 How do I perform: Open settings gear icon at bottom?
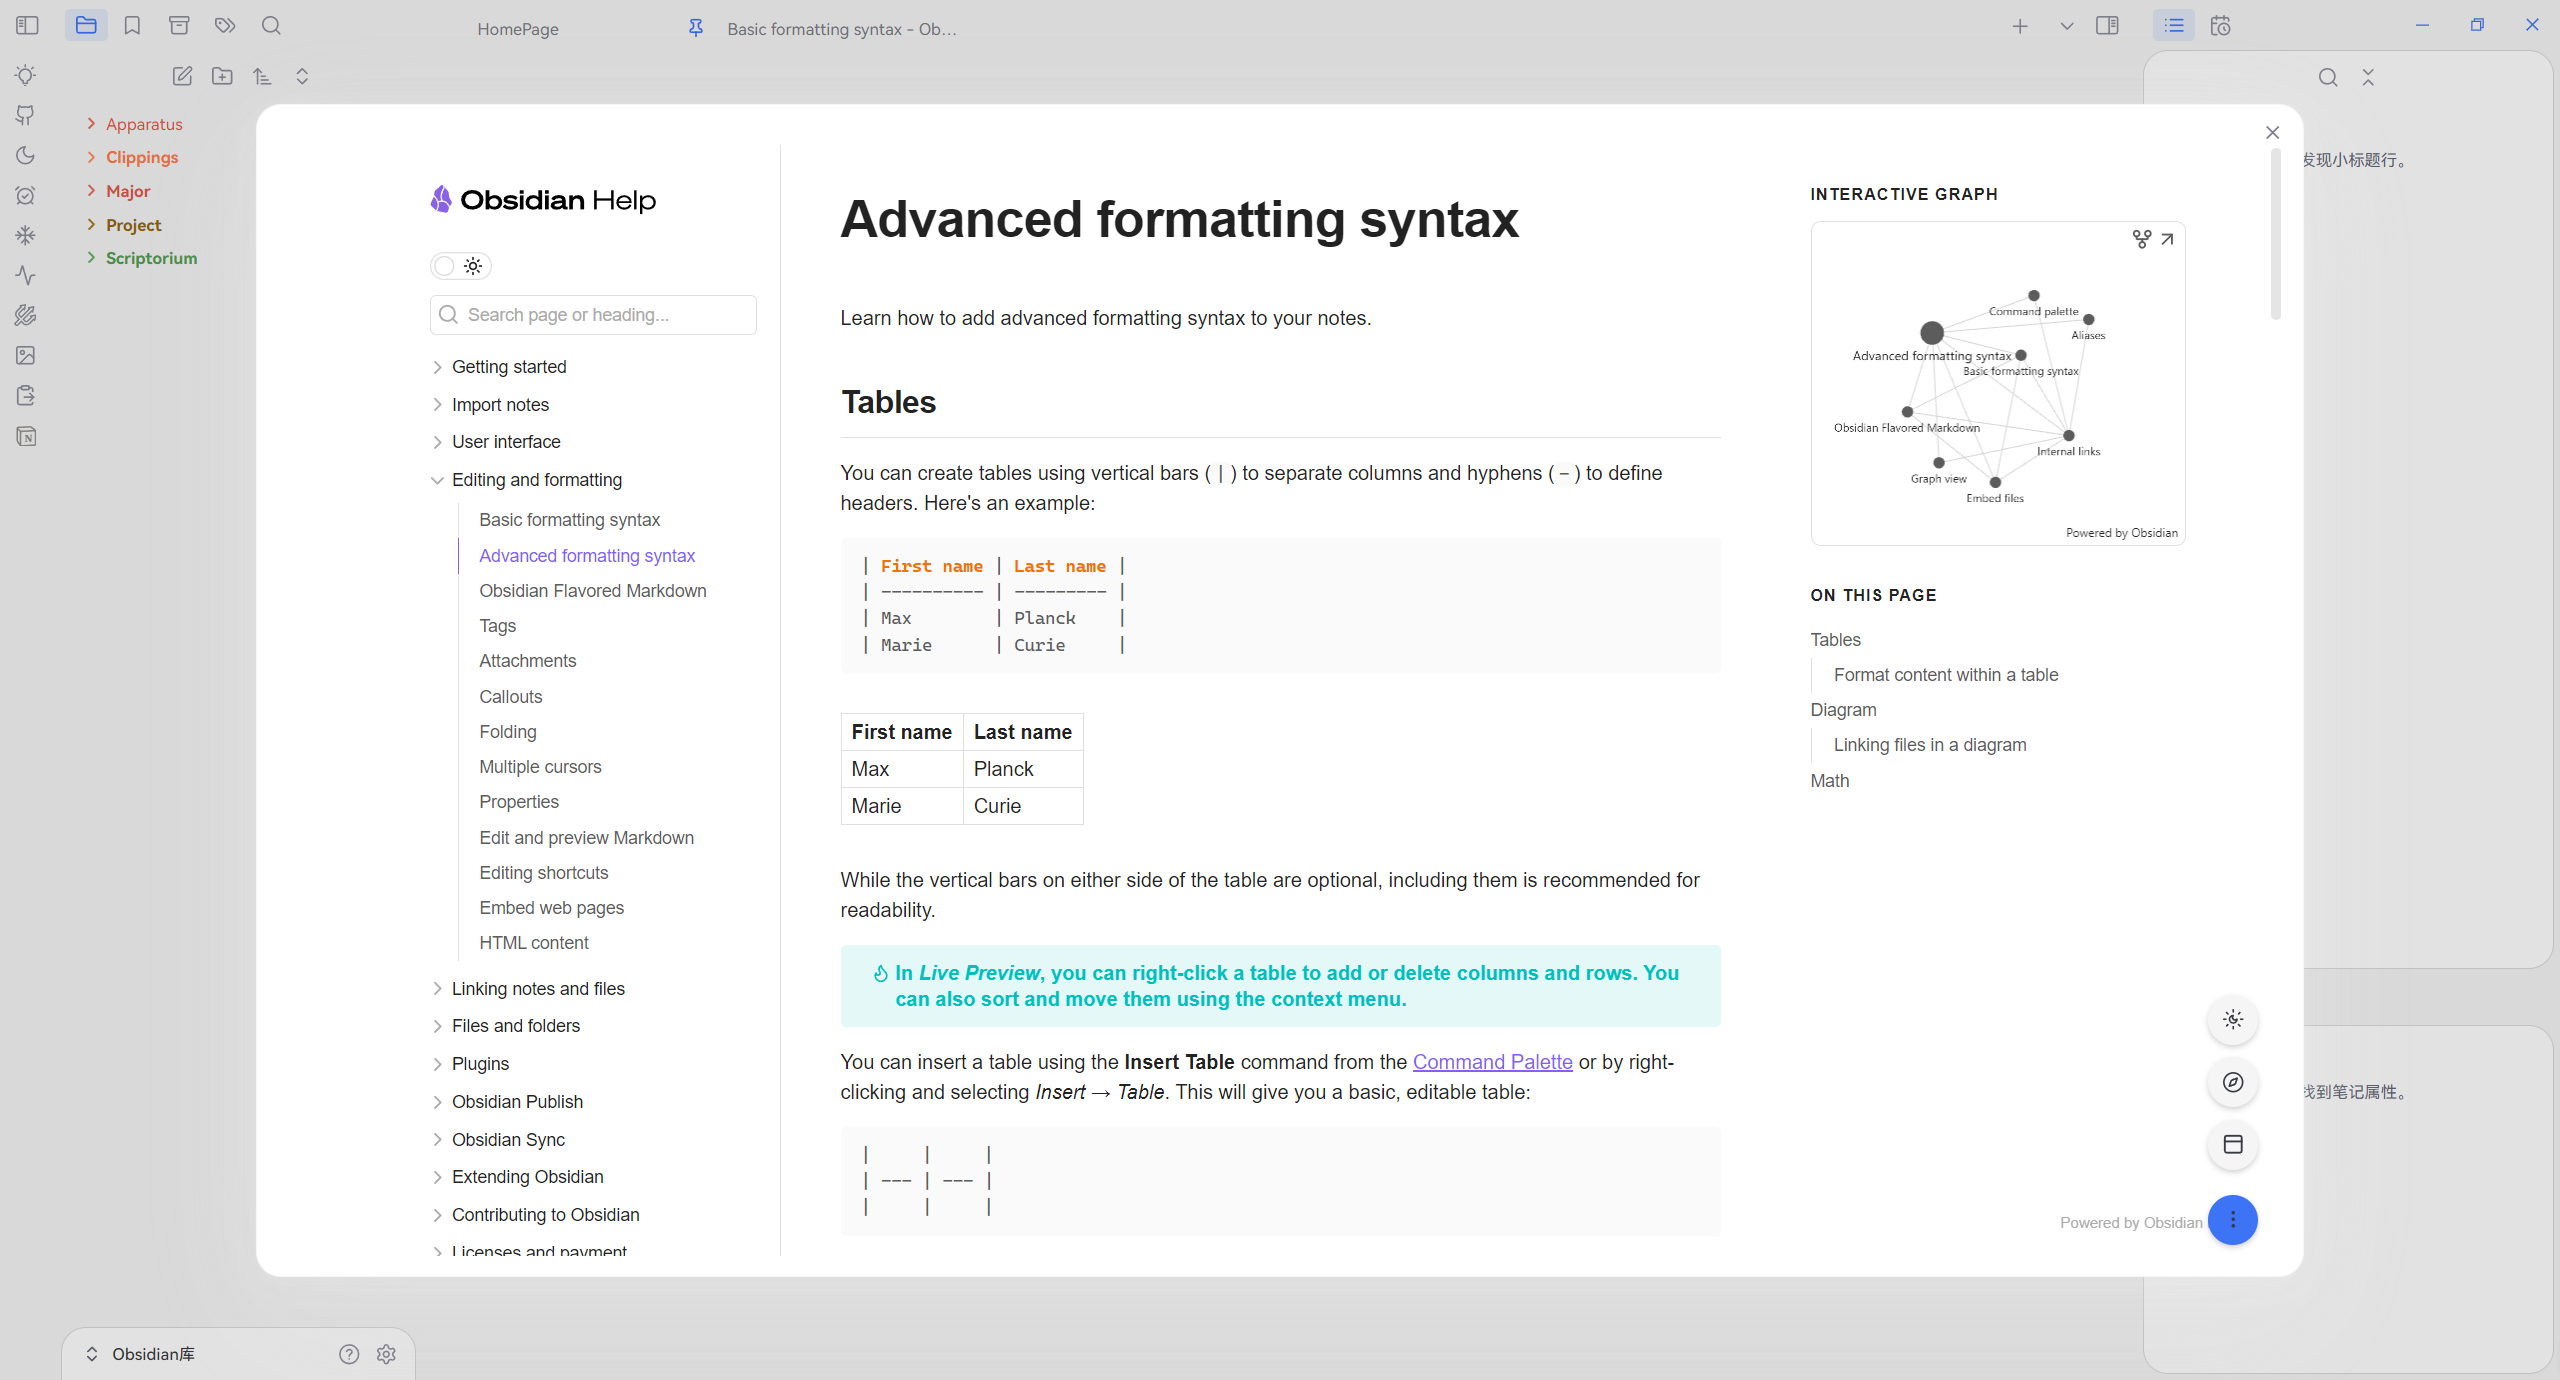(x=387, y=1354)
